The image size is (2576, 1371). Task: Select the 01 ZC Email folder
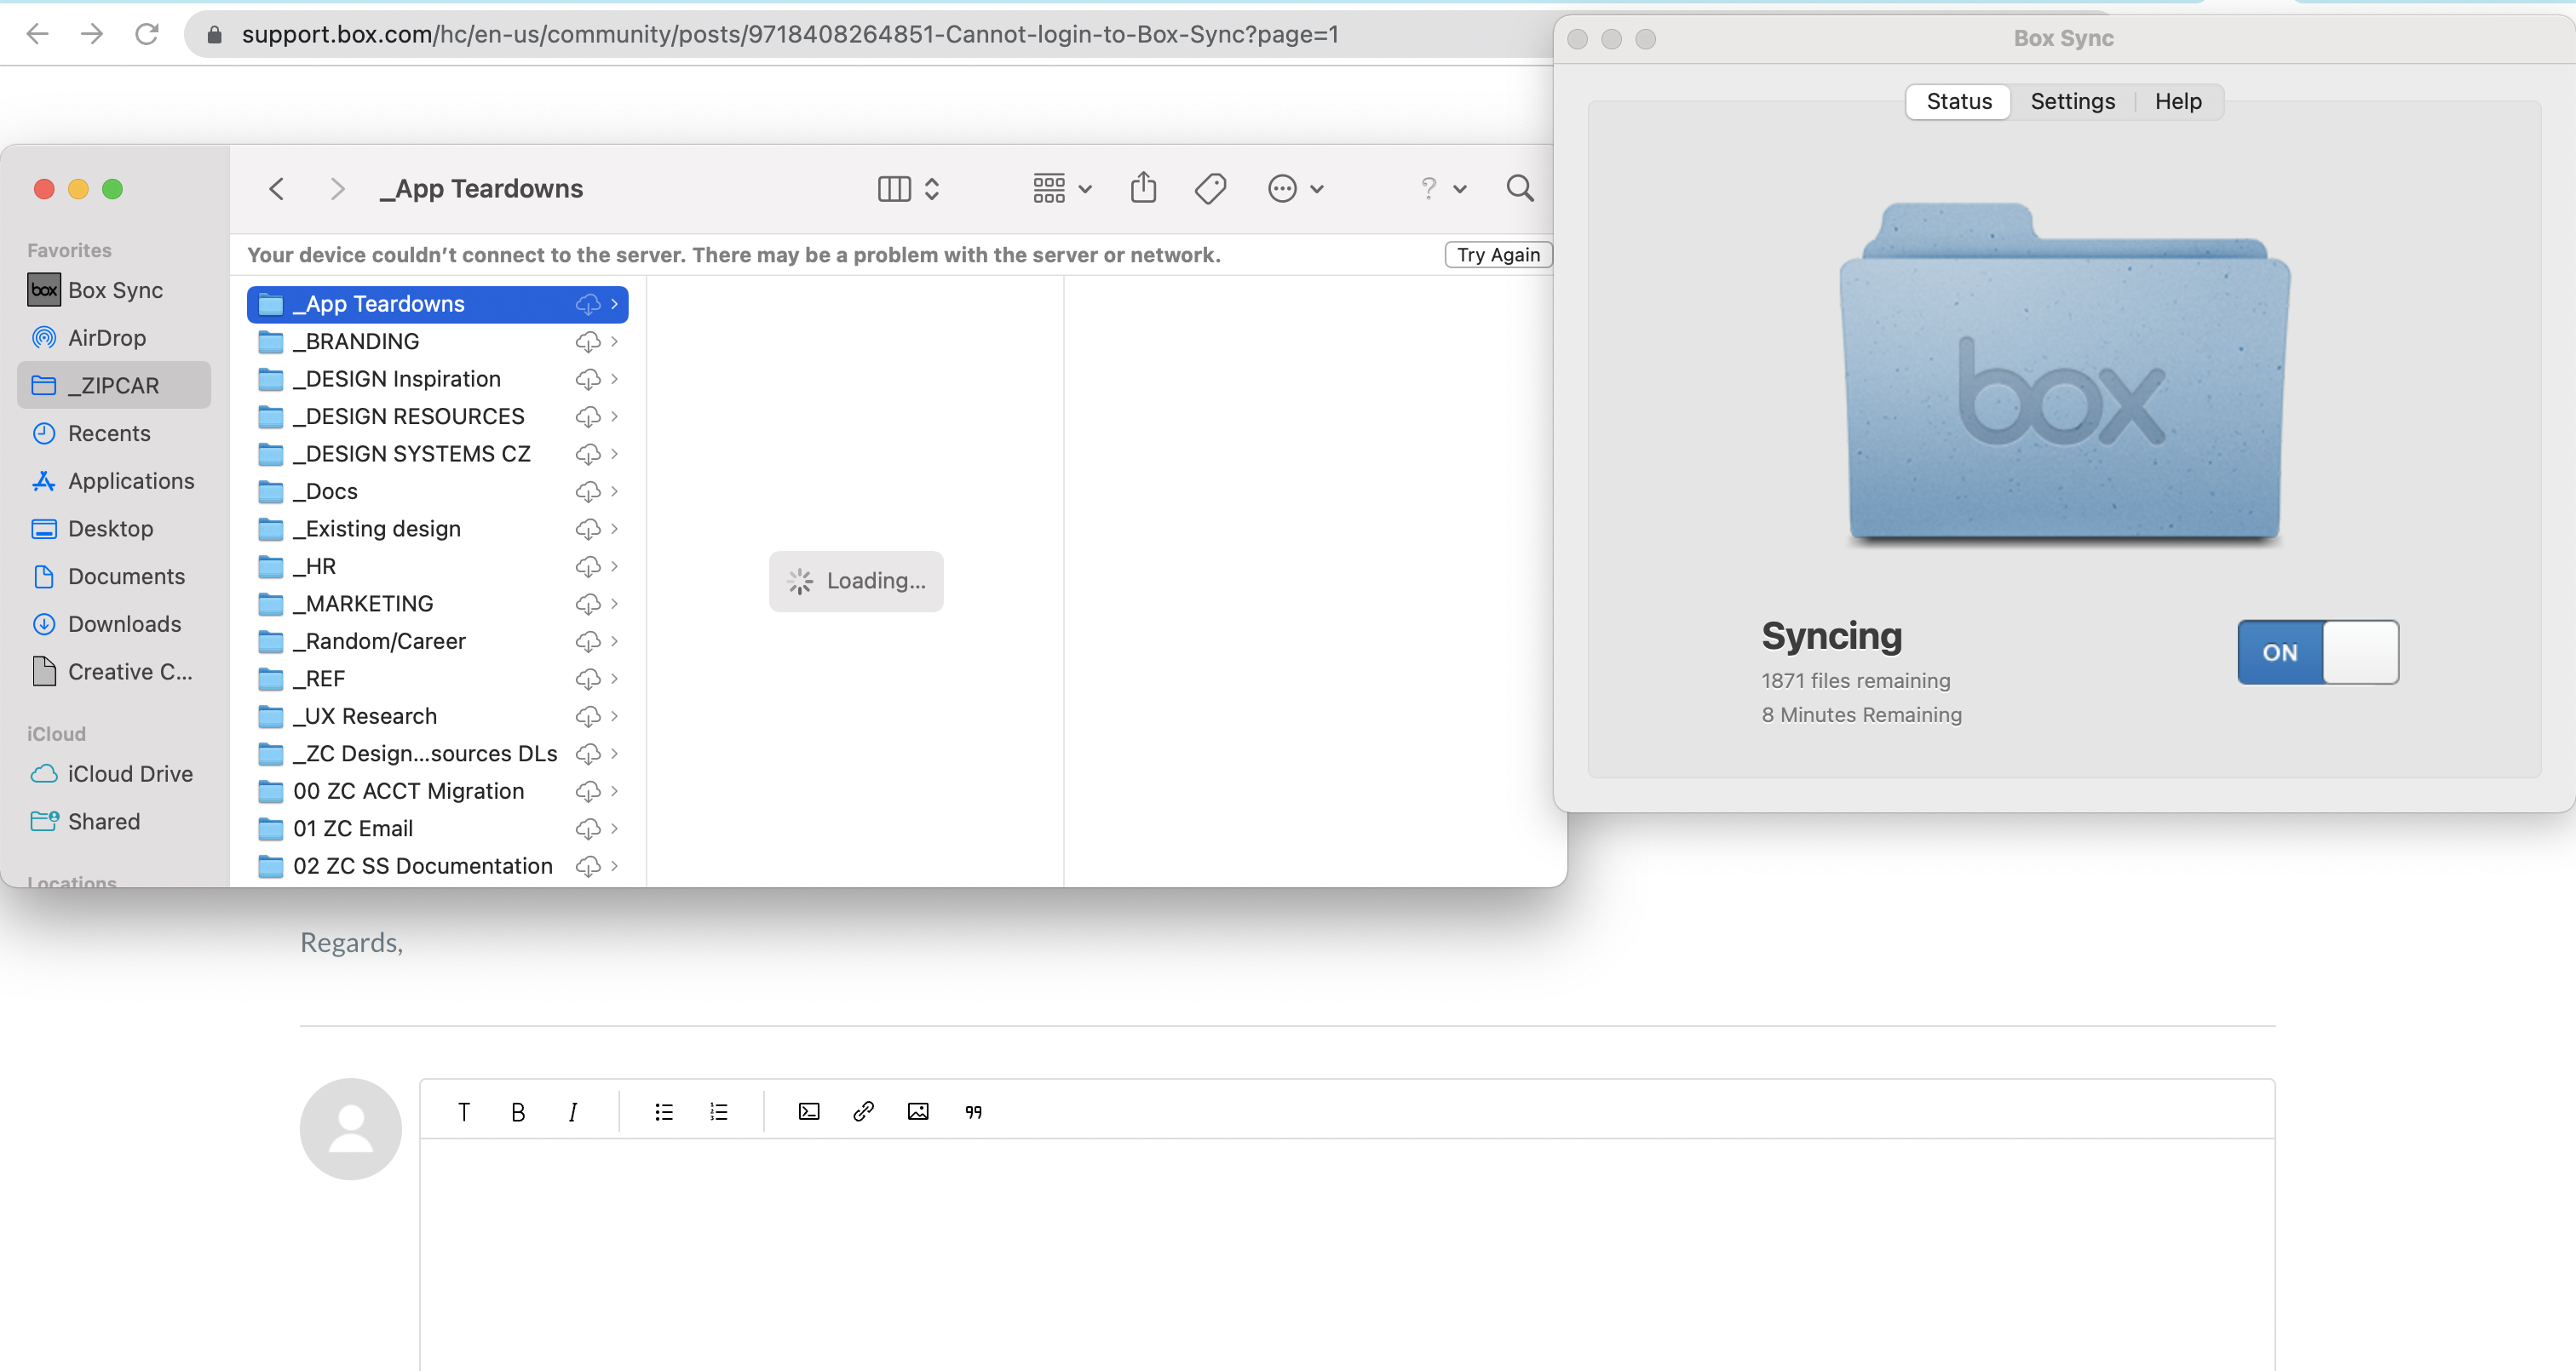pyautogui.click(x=437, y=829)
